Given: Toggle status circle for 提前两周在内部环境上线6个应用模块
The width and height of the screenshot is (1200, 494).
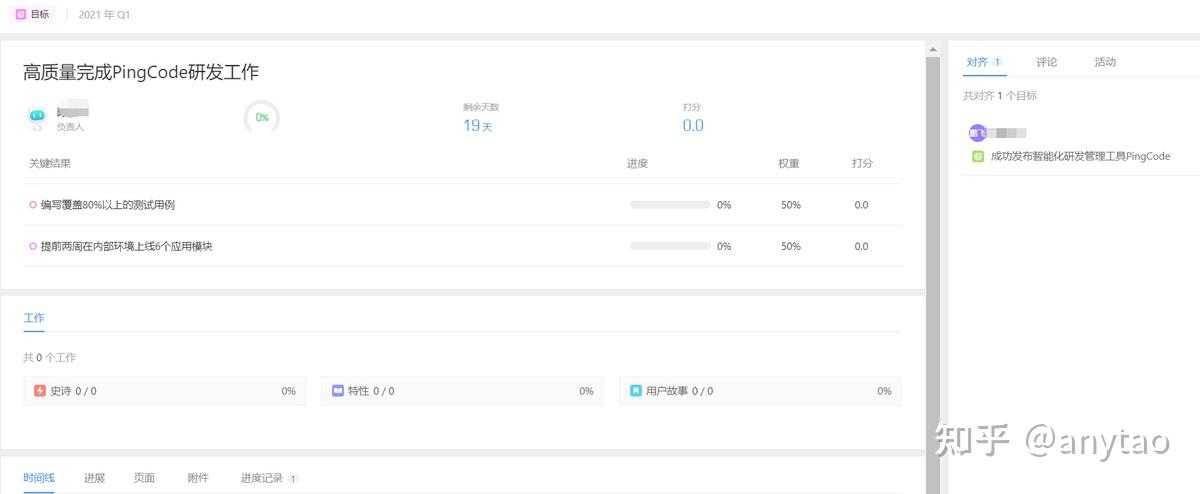Looking at the screenshot, I should [x=33, y=246].
